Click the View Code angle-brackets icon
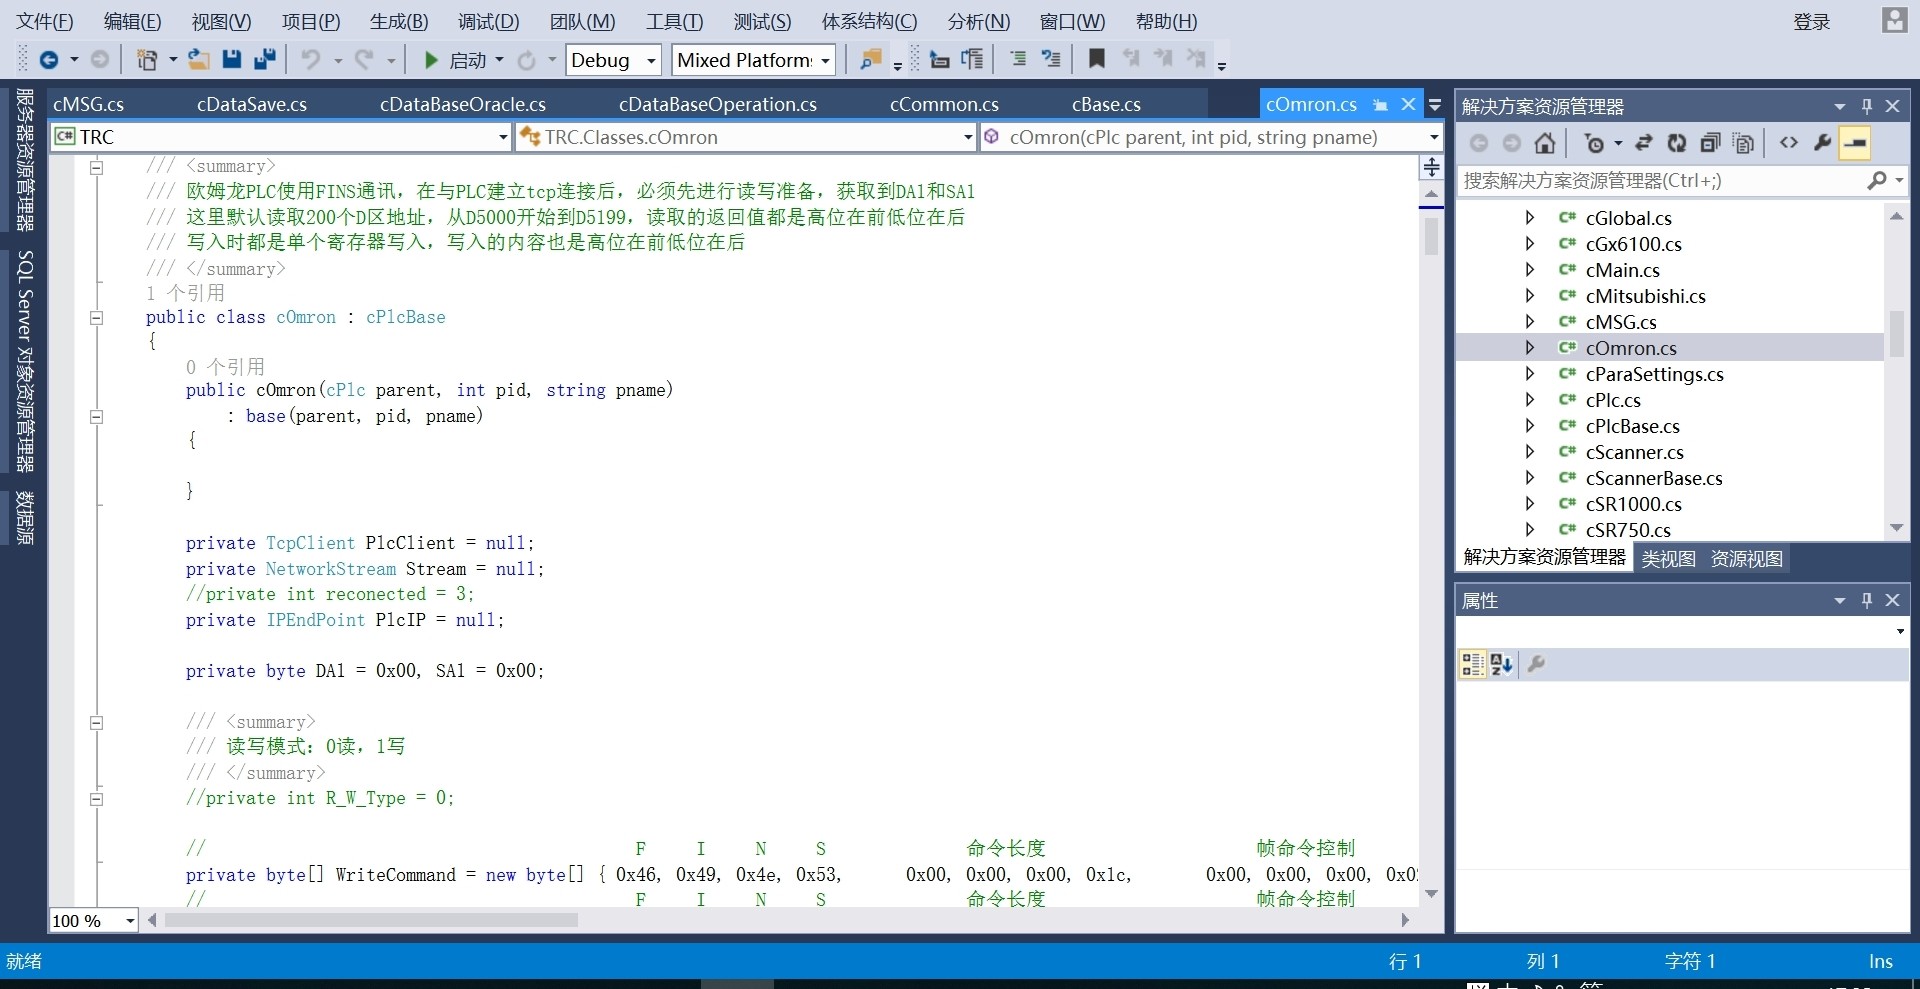1920x989 pixels. [1789, 144]
